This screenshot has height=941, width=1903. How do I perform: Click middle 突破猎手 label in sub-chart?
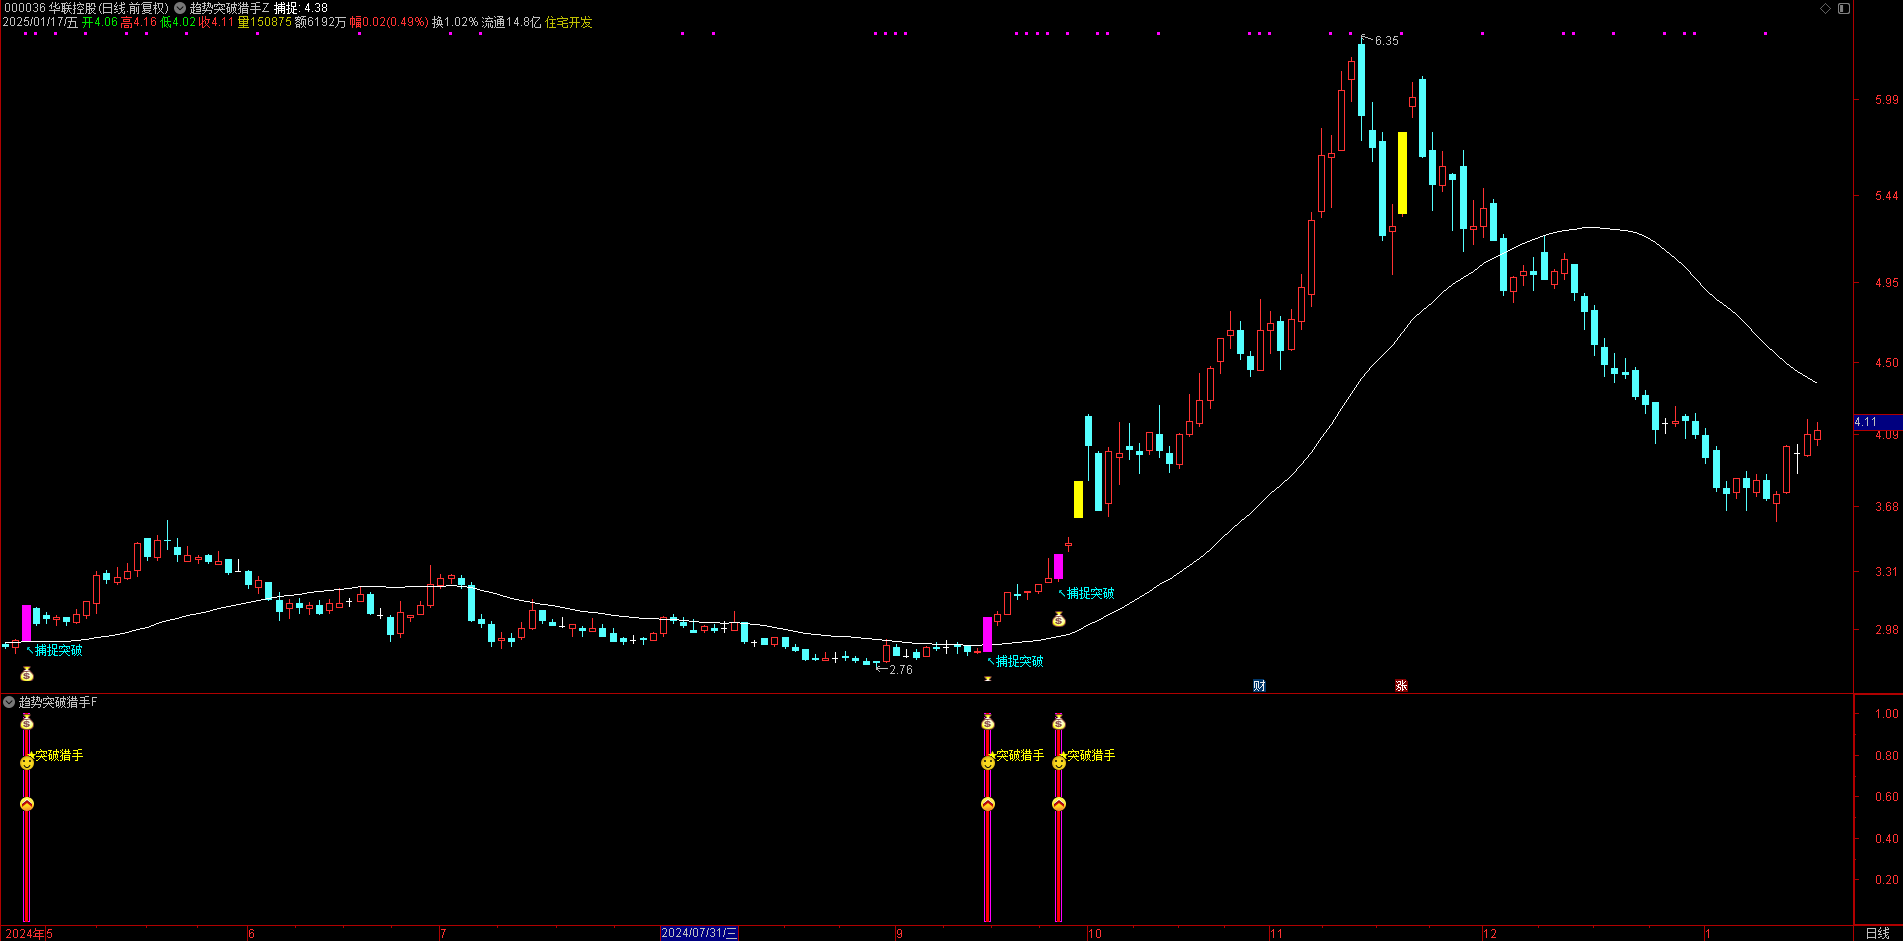(1020, 755)
